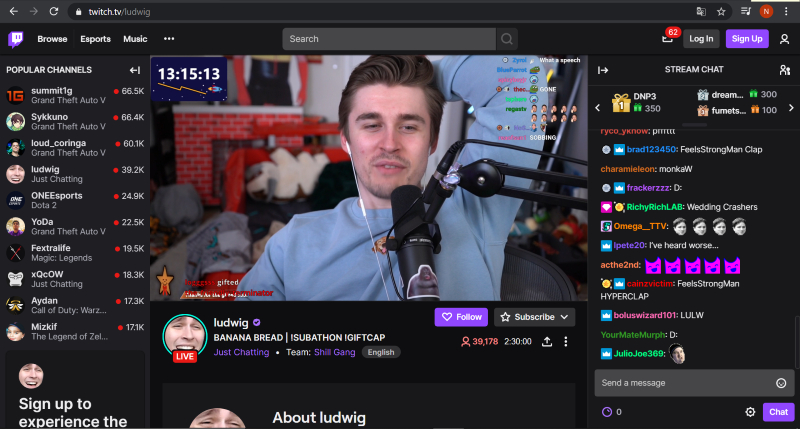800x429 pixels.
Task: Open ONEEsports channel in sidebar
Action: coord(75,200)
